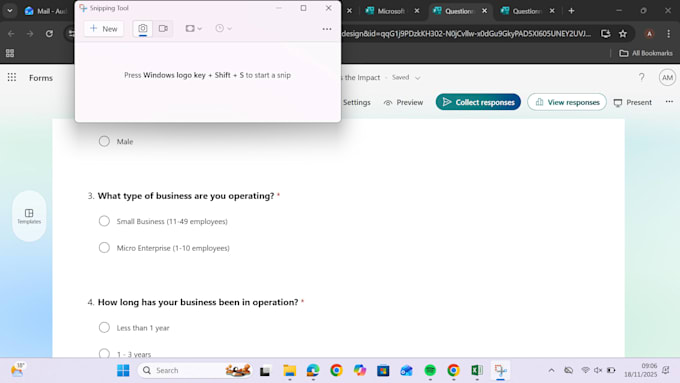This screenshot has width=680, height=383.
Task: Choose Small Business (11-49 employees)
Action: (104, 221)
